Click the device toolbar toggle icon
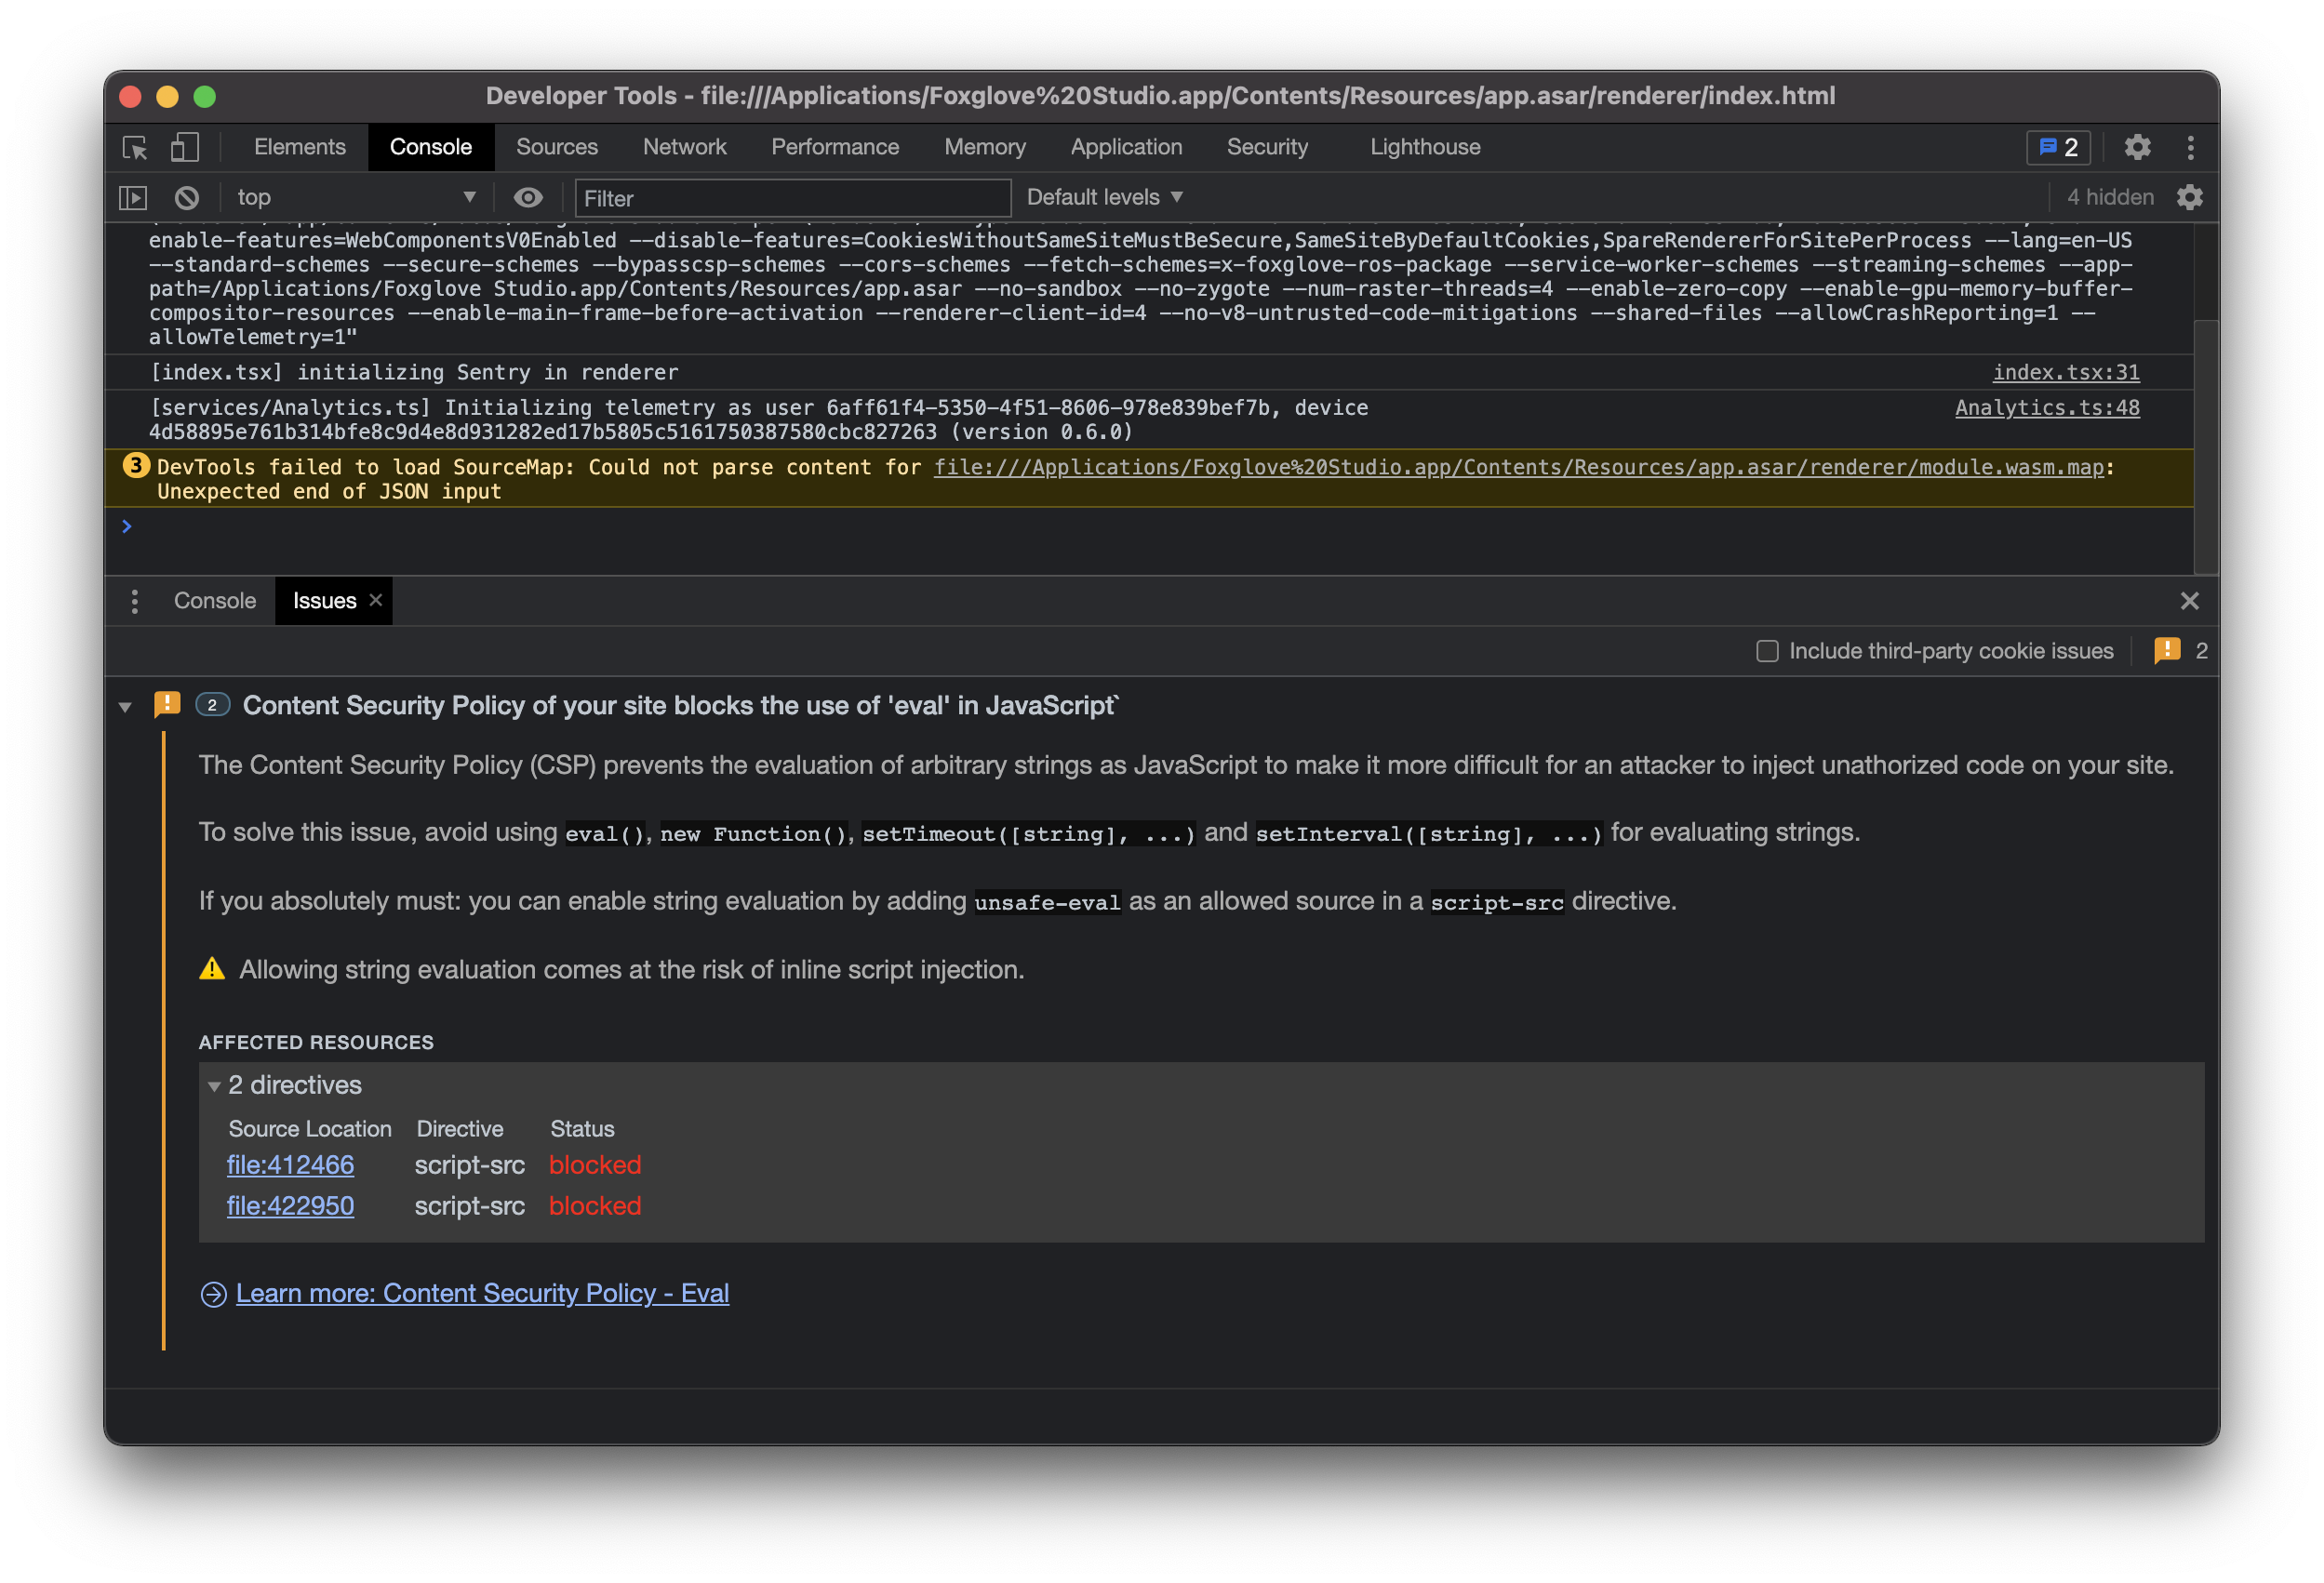This screenshot has height=1583, width=2324. pyautogui.click(x=184, y=147)
